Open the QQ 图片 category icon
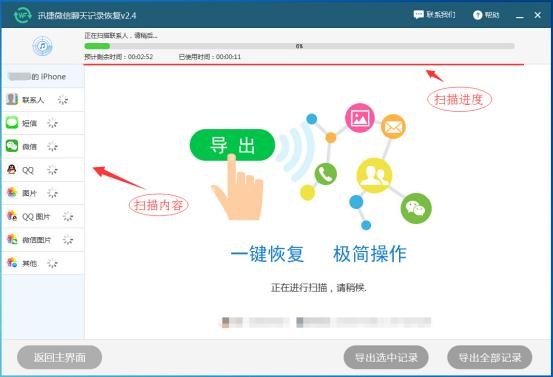This screenshot has height=377, width=553. click(x=12, y=215)
